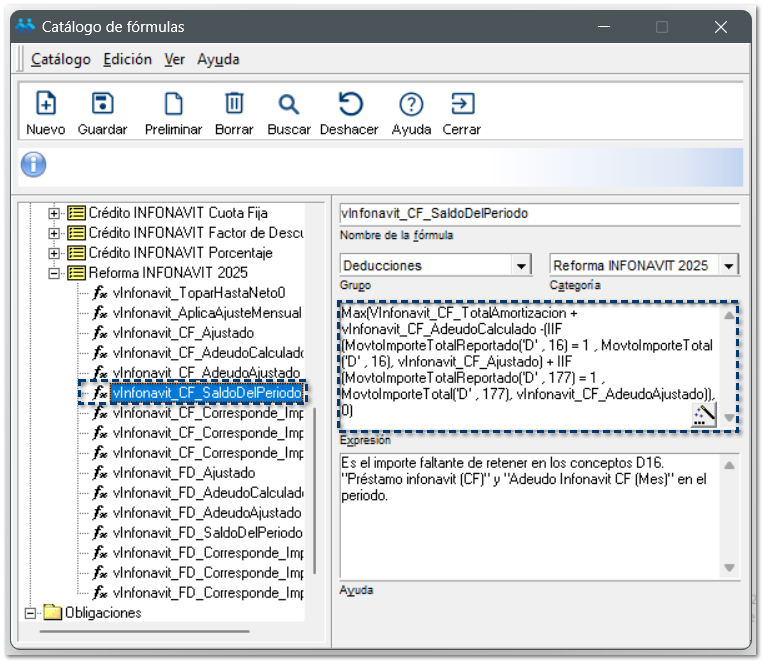This screenshot has width=765, height=664.
Task: Open Preliminar preview icon
Action: (173, 104)
